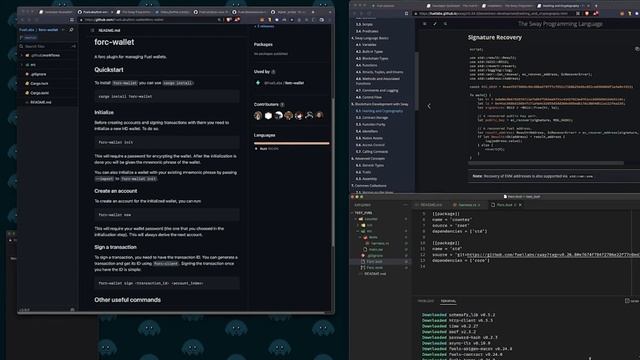
Task: Open first contributor avatar on GitHub
Action: tap(258, 116)
